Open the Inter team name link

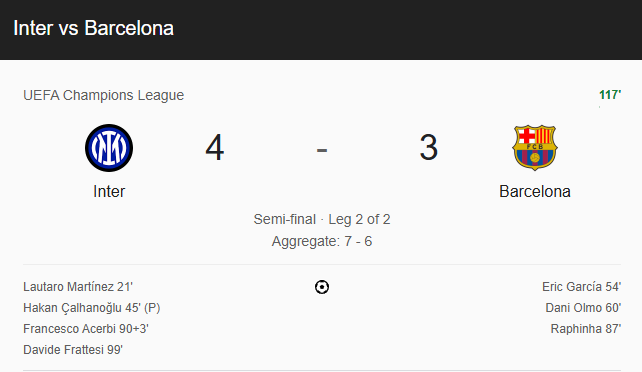[x=109, y=191]
